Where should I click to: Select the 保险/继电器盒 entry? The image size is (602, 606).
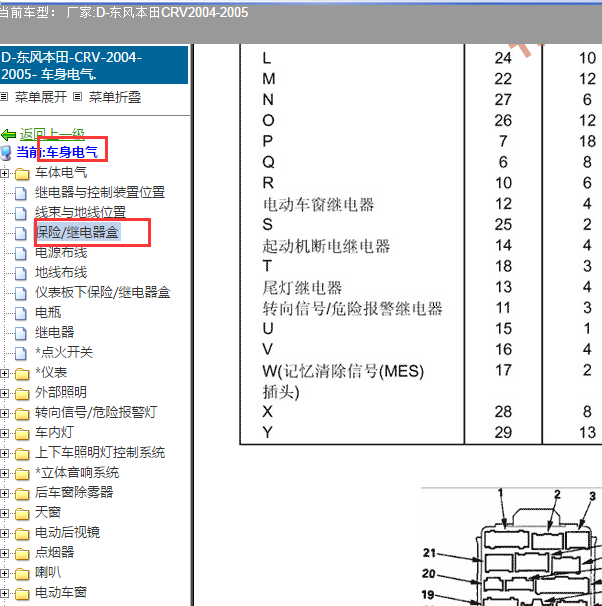pos(77,232)
